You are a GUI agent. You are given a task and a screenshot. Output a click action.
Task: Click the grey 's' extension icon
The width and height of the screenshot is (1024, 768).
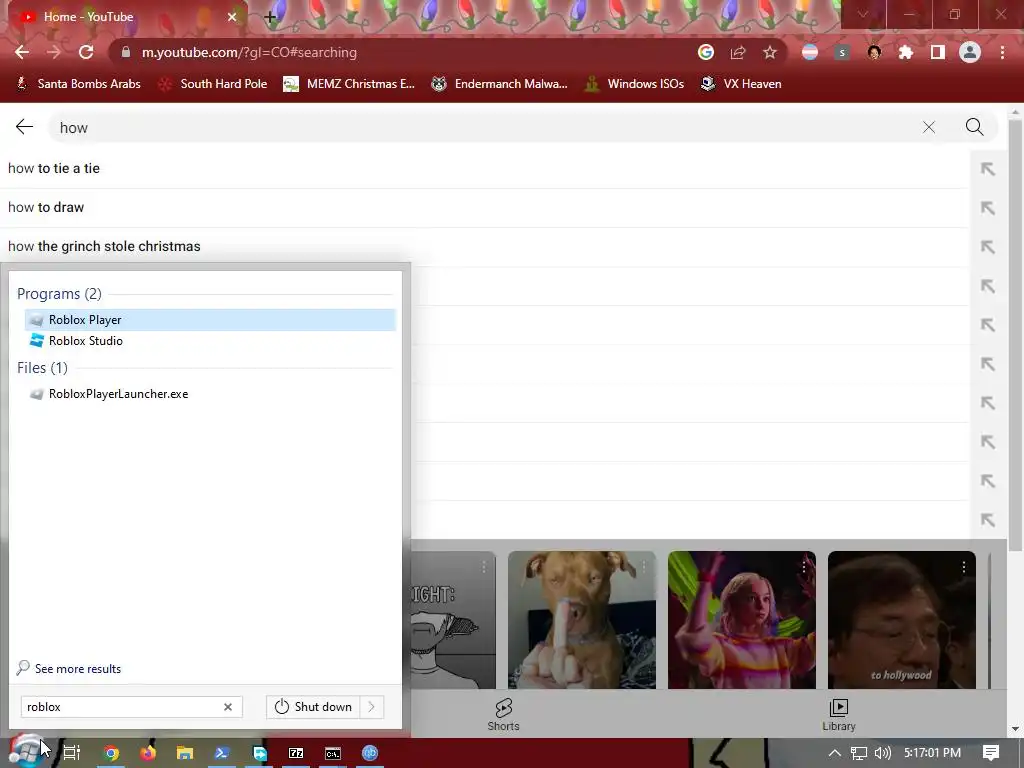[842, 52]
